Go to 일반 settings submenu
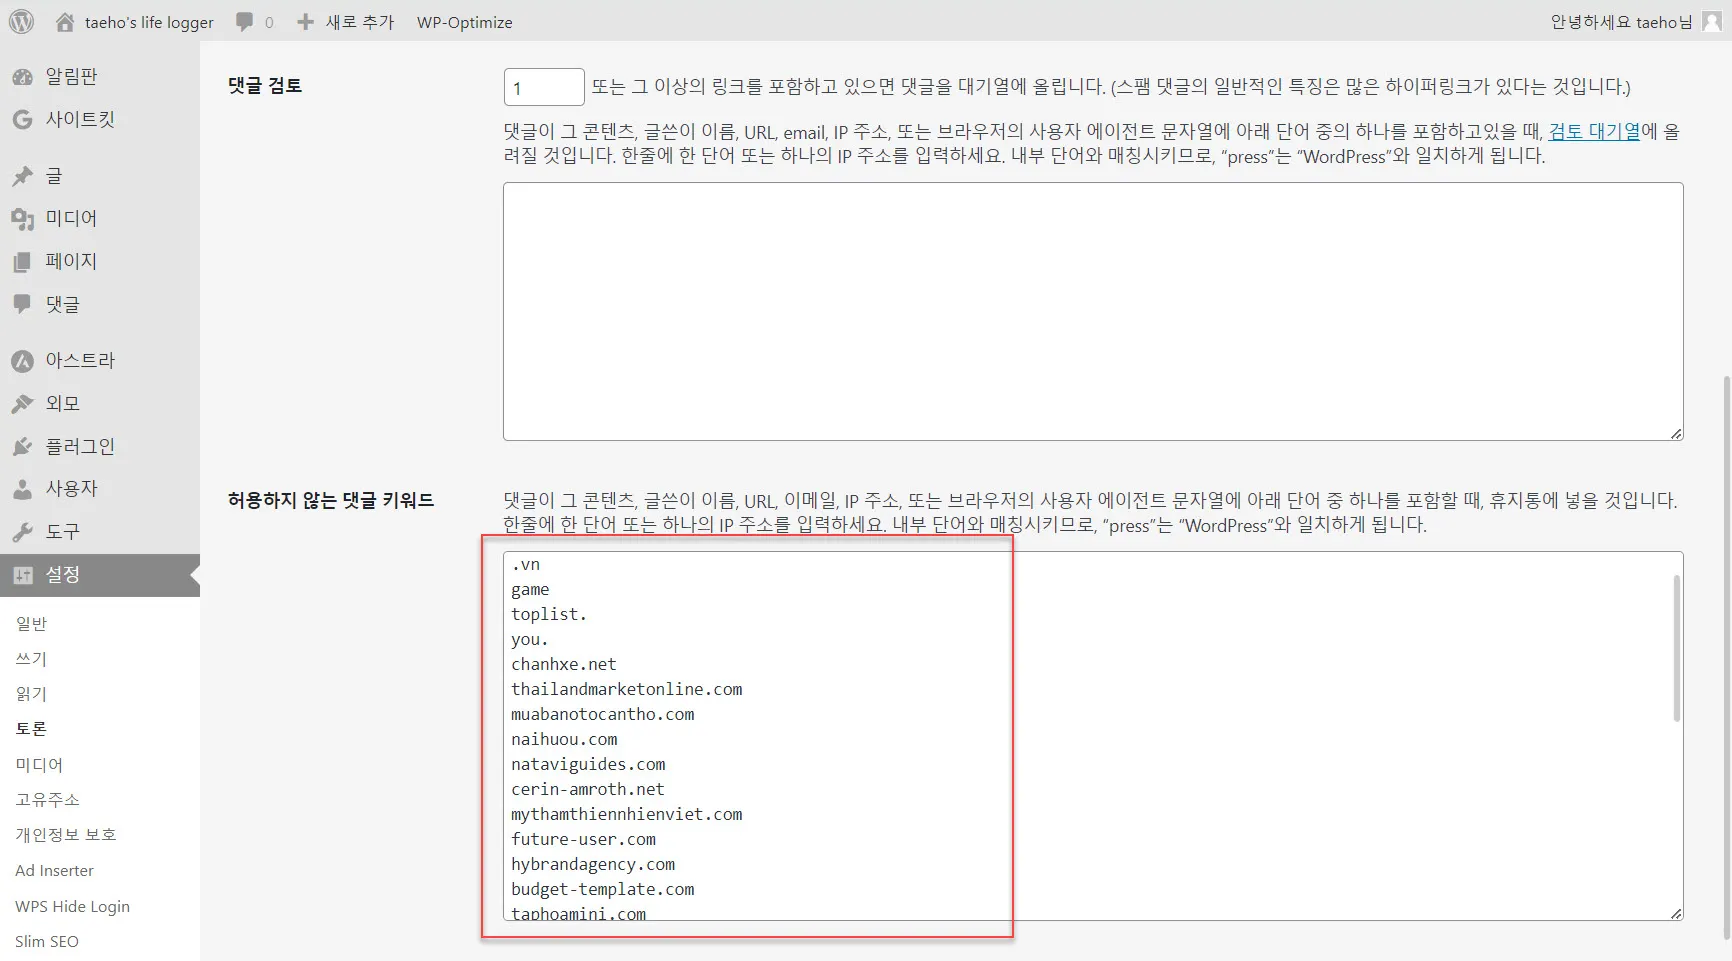 (x=31, y=624)
